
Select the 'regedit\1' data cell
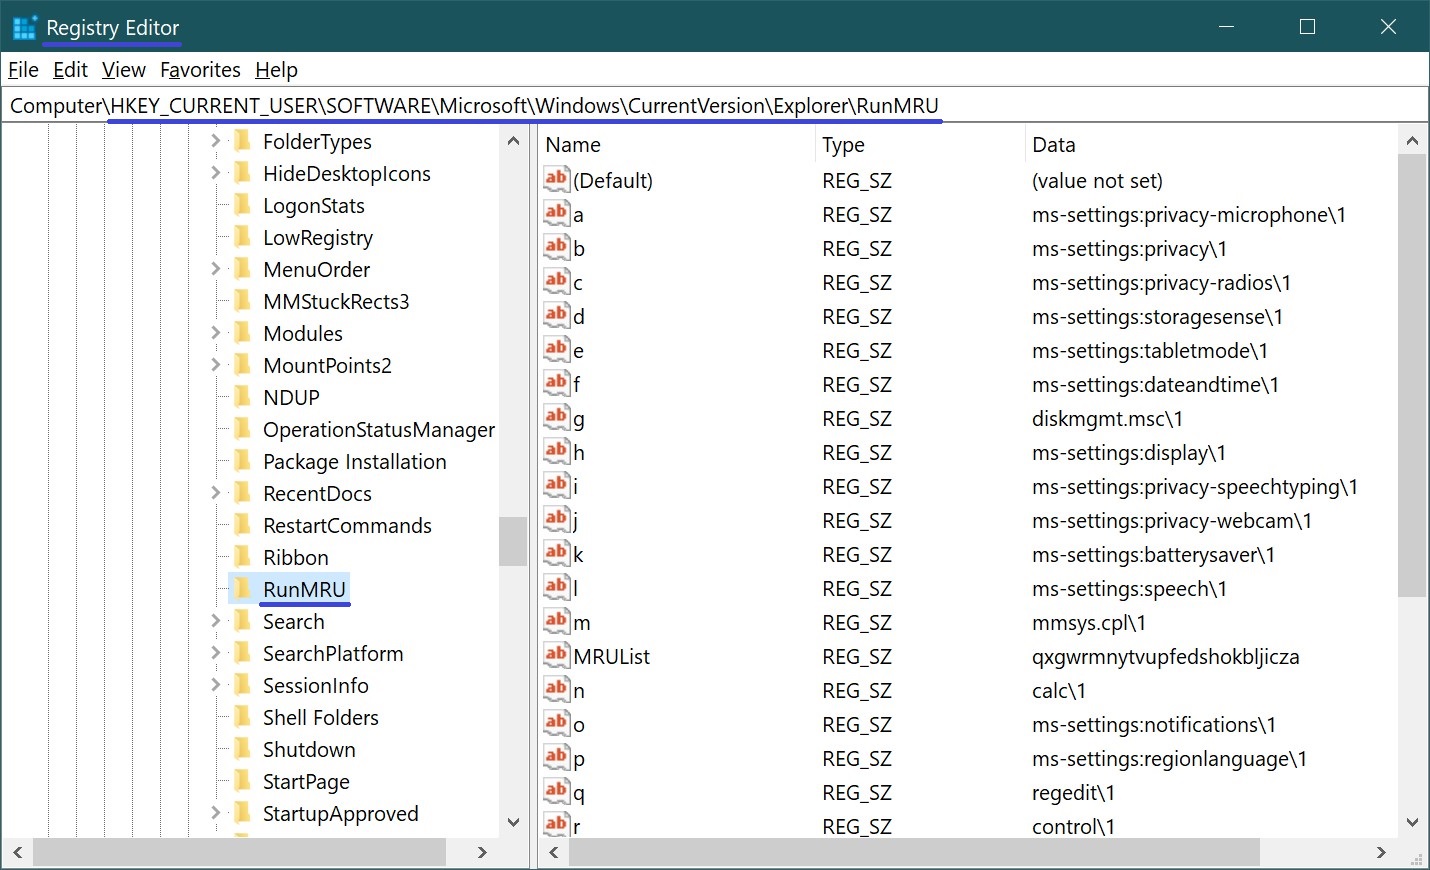1073,792
